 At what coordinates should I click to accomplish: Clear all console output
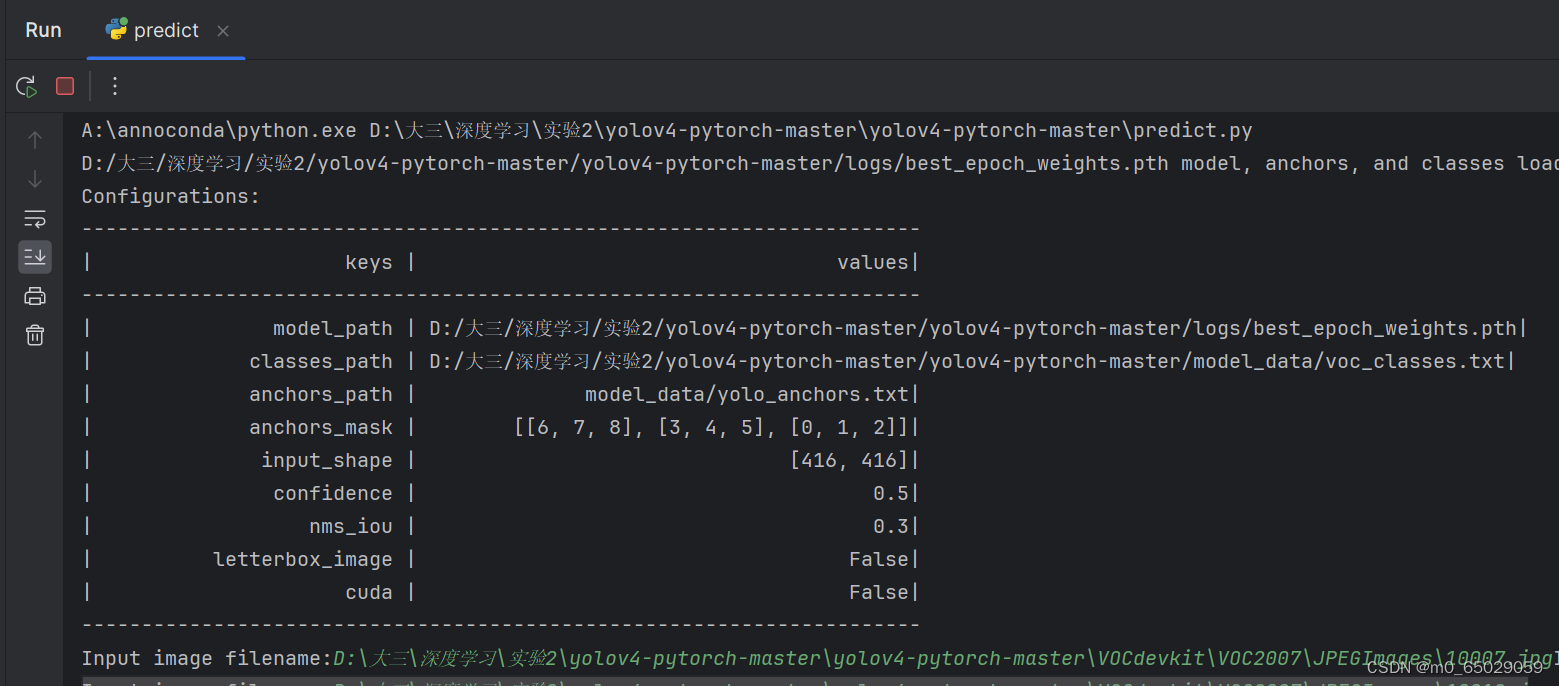point(35,334)
